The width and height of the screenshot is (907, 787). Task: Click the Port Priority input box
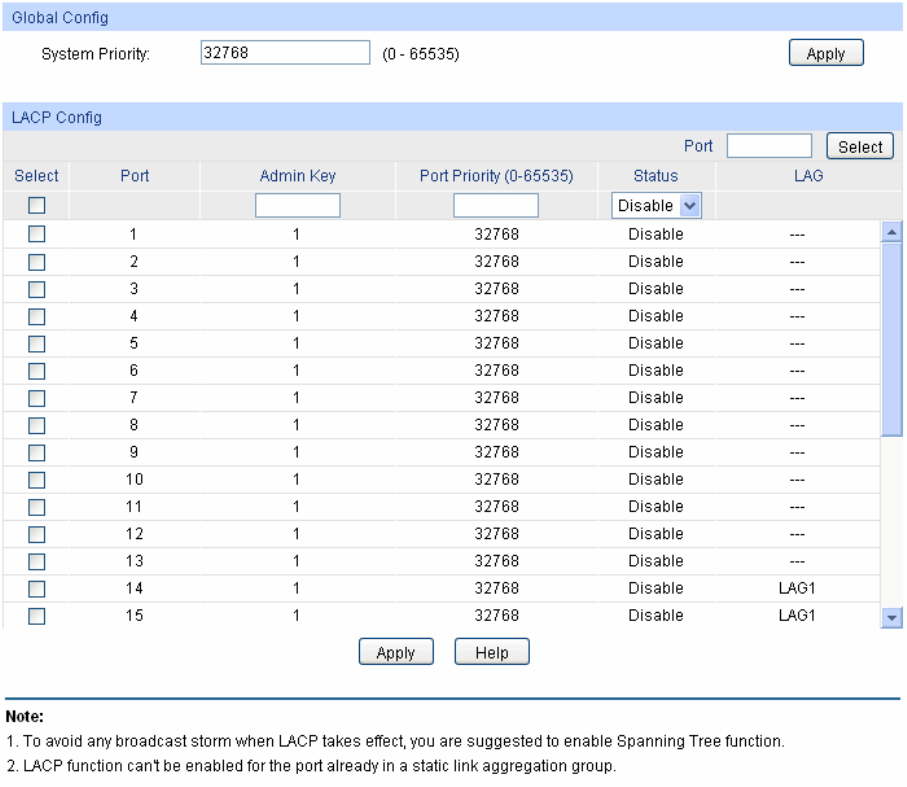(x=495, y=206)
